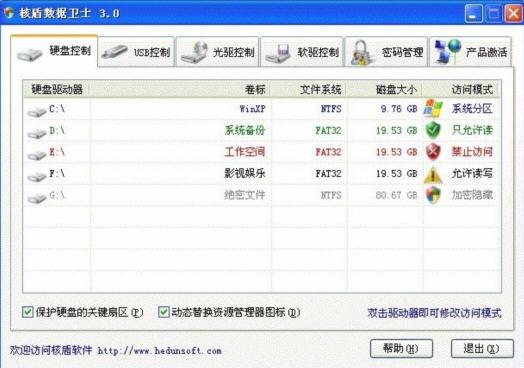Viewport: 524px width, 368px height.
Task: Sort by the 卷标 column header
Action: [181, 89]
